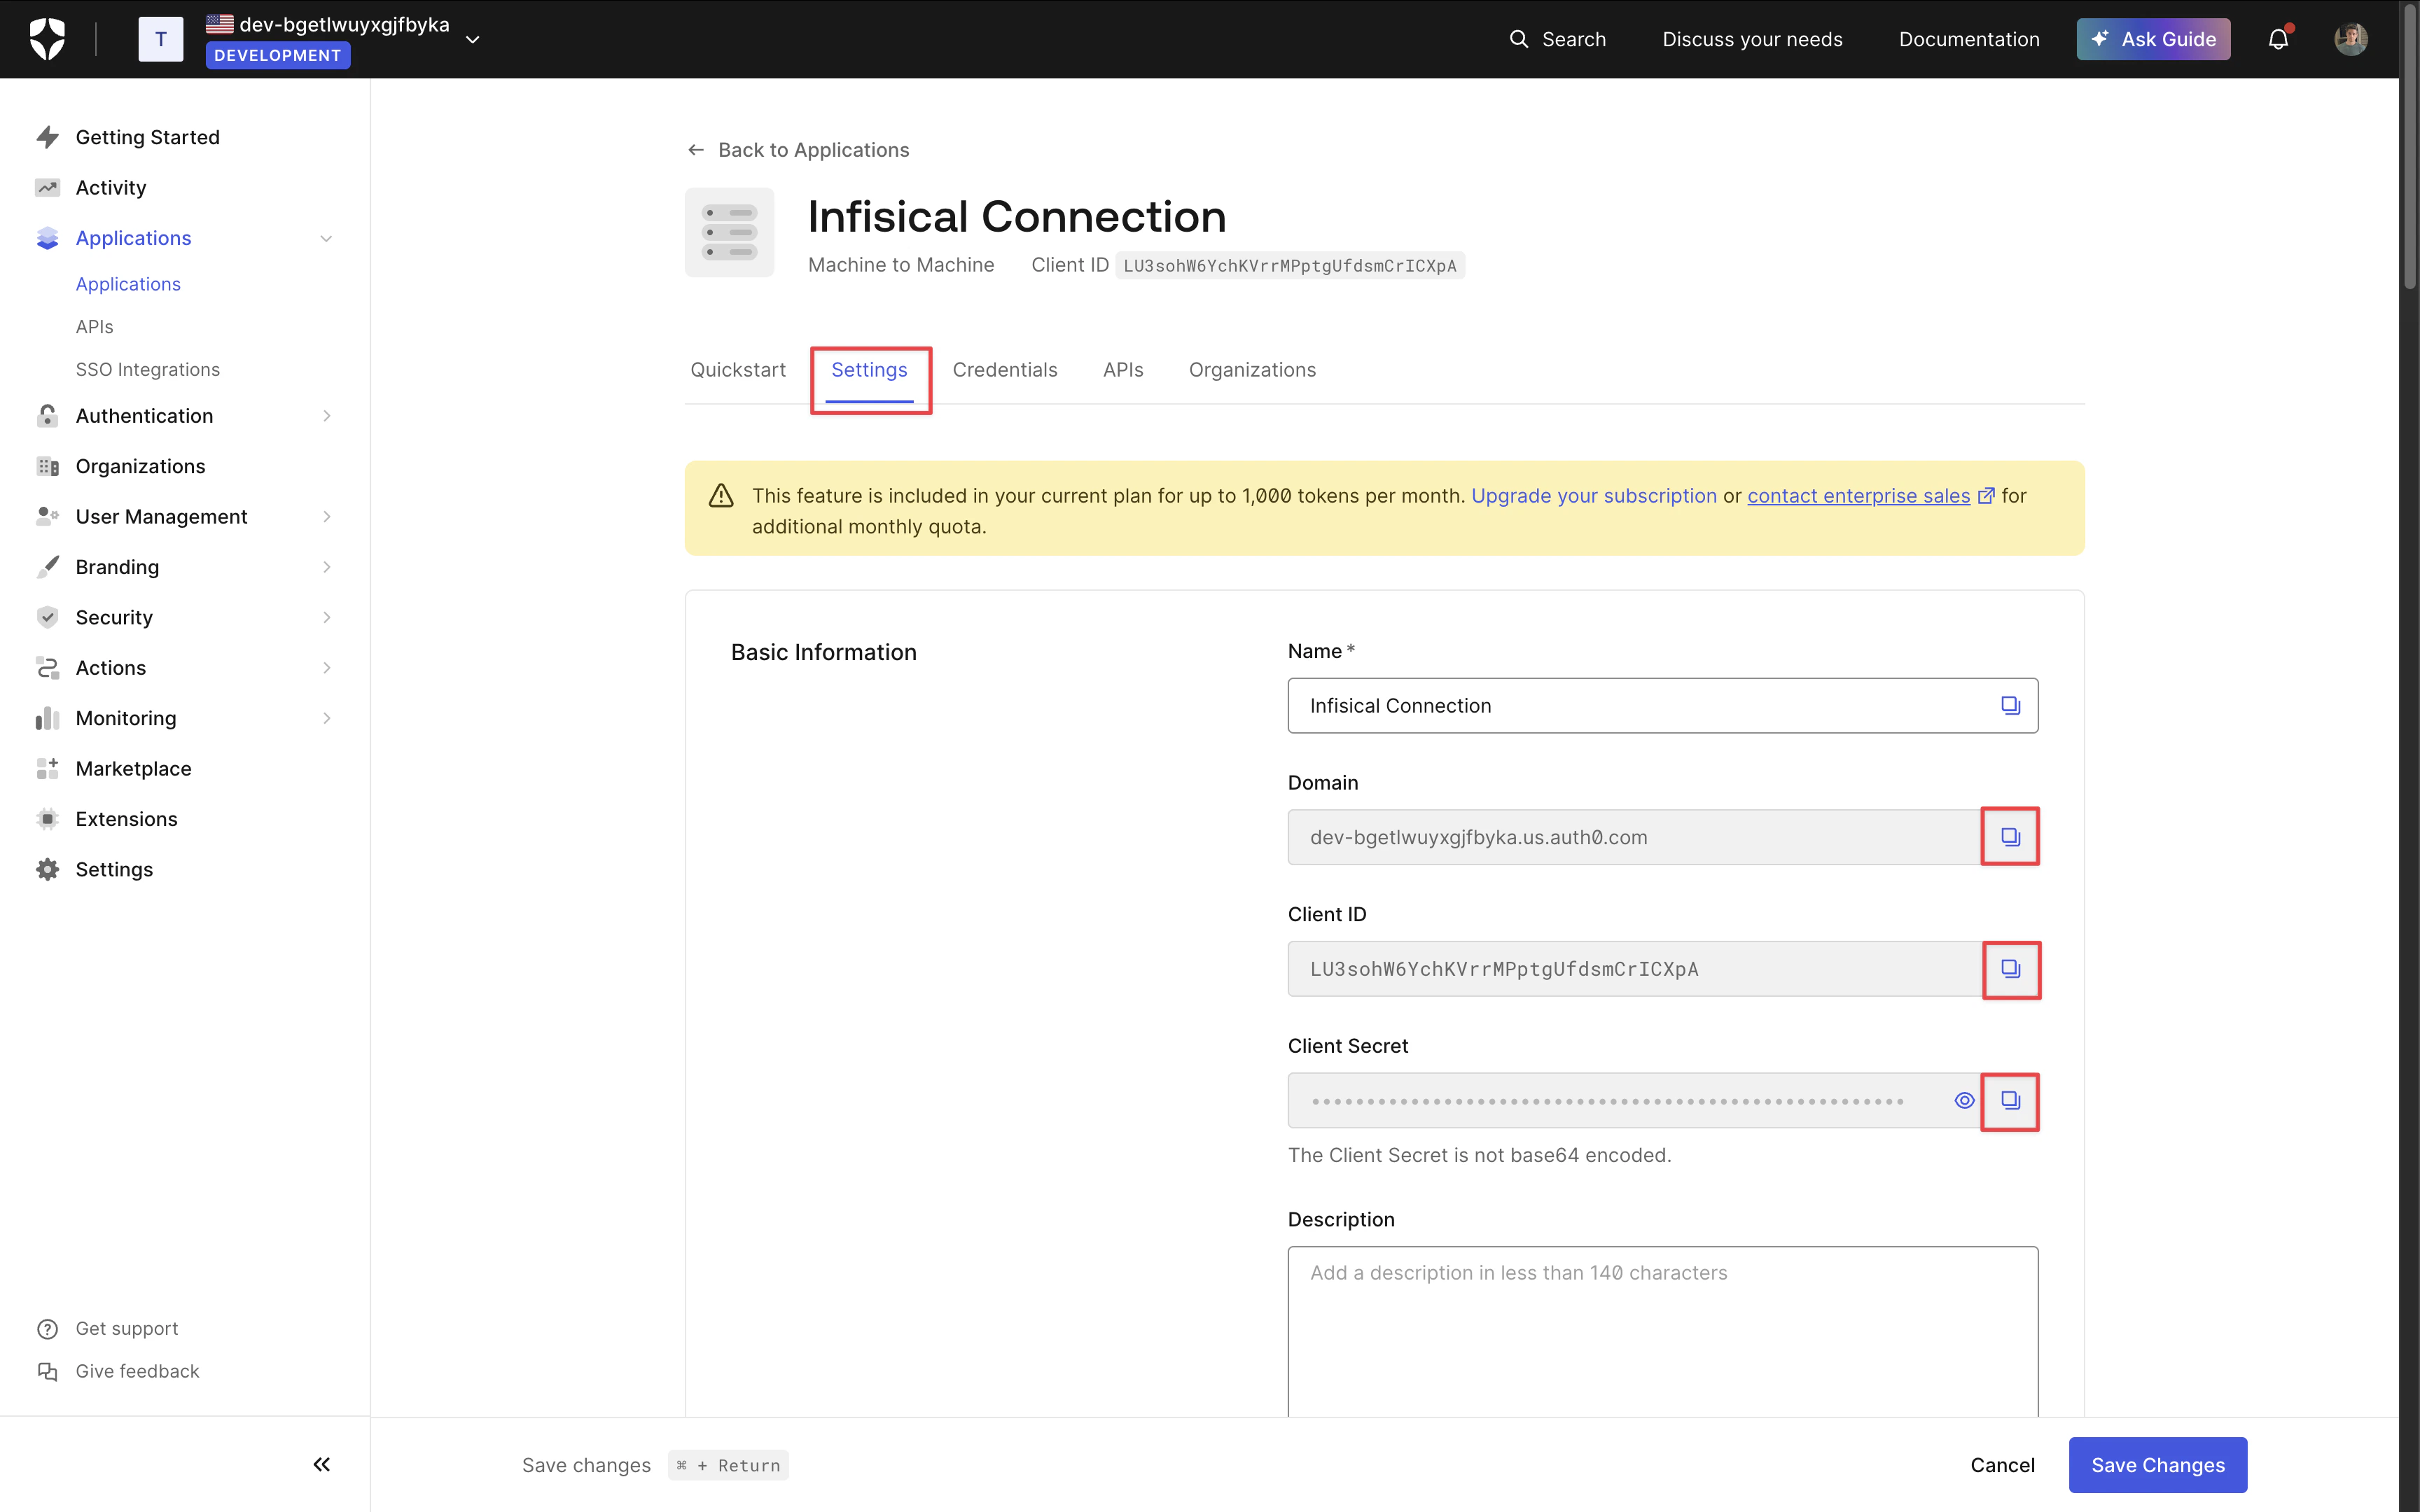
Task: Click the Get support question mark icon
Action: pyautogui.click(x=47, y=1328)
